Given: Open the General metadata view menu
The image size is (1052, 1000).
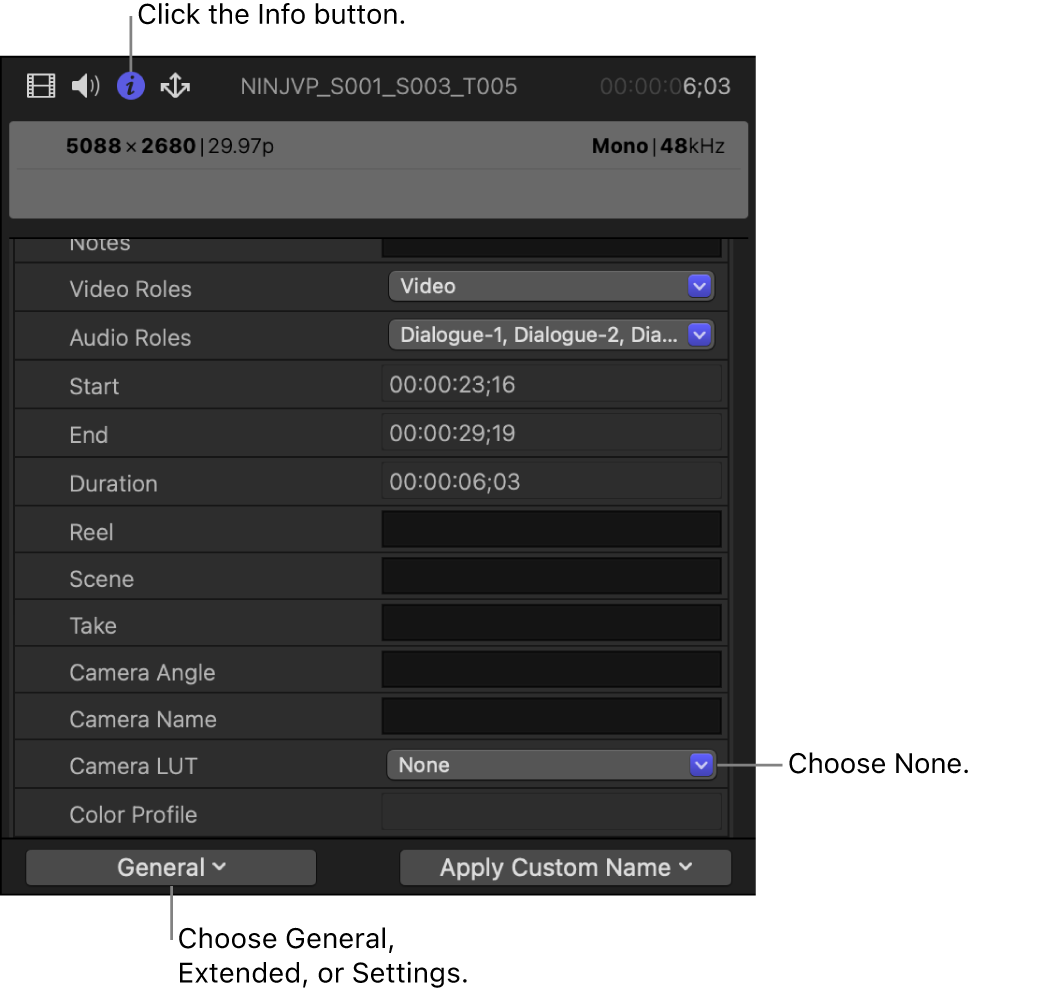Looking at the screenshot, I should pos(170,867).
